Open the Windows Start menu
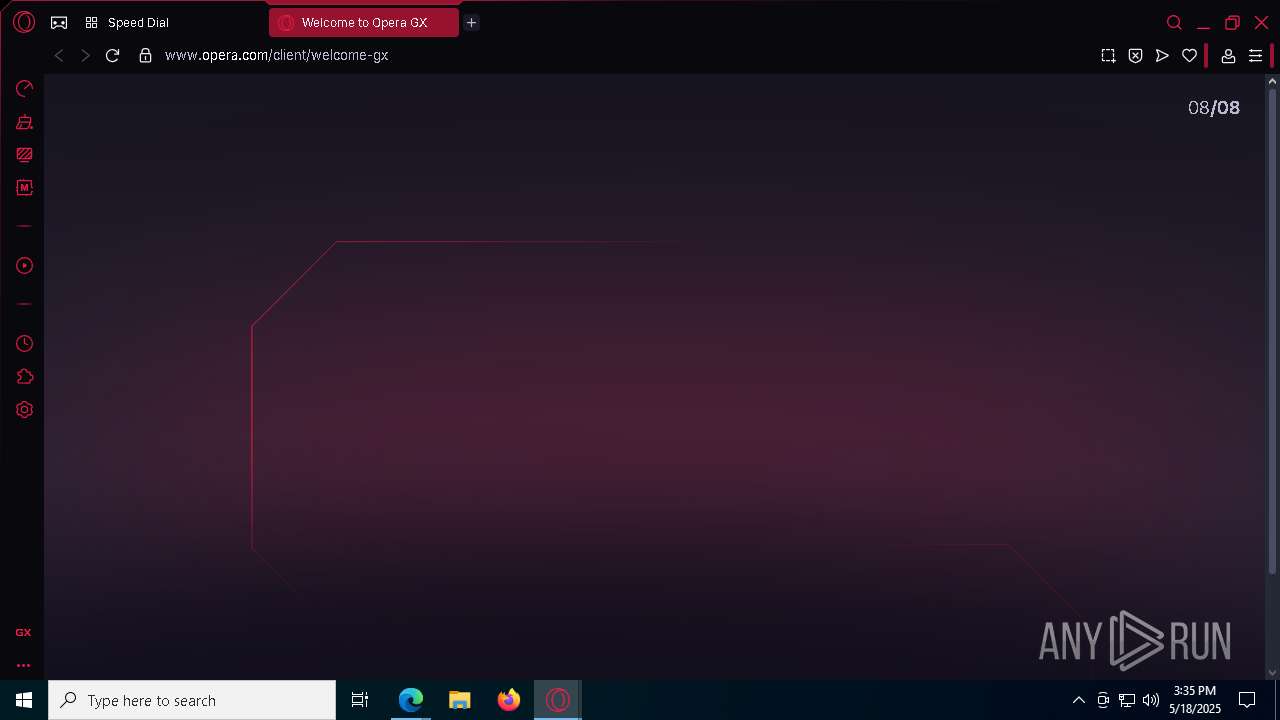Viewport: 1280px width, 720px height. pyautogui.click(x=24, y=700)
